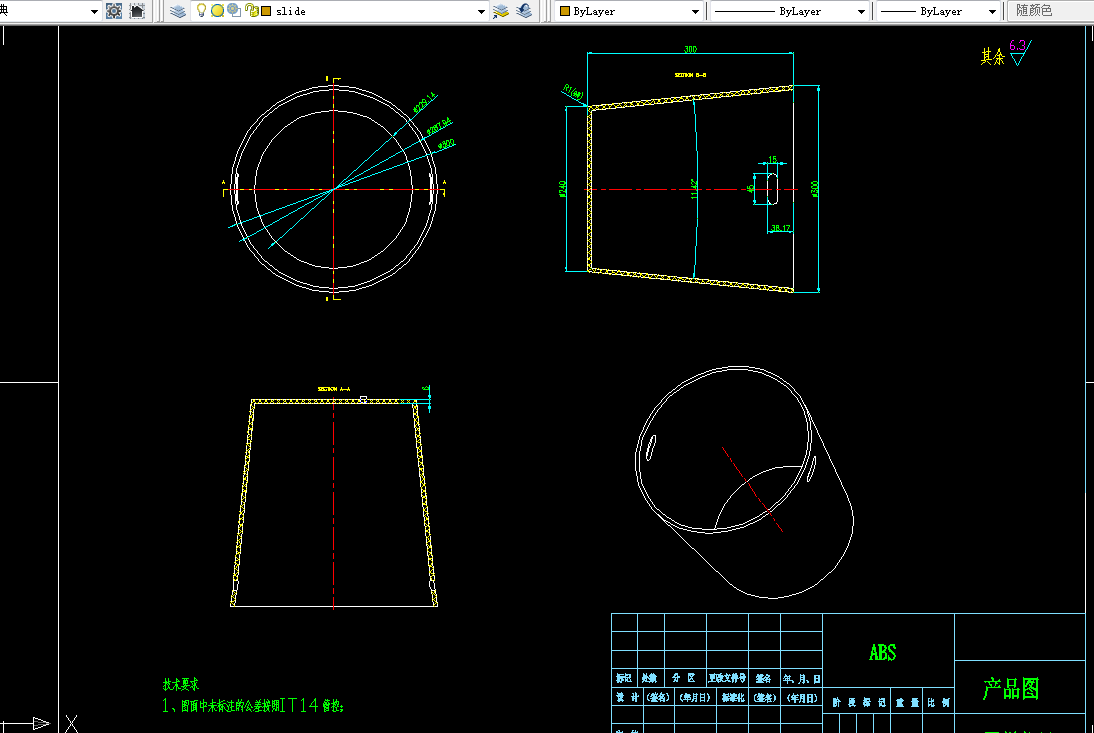Toggle the slide layer padlock lock state

pyautogui.click(x=252, y=11)
